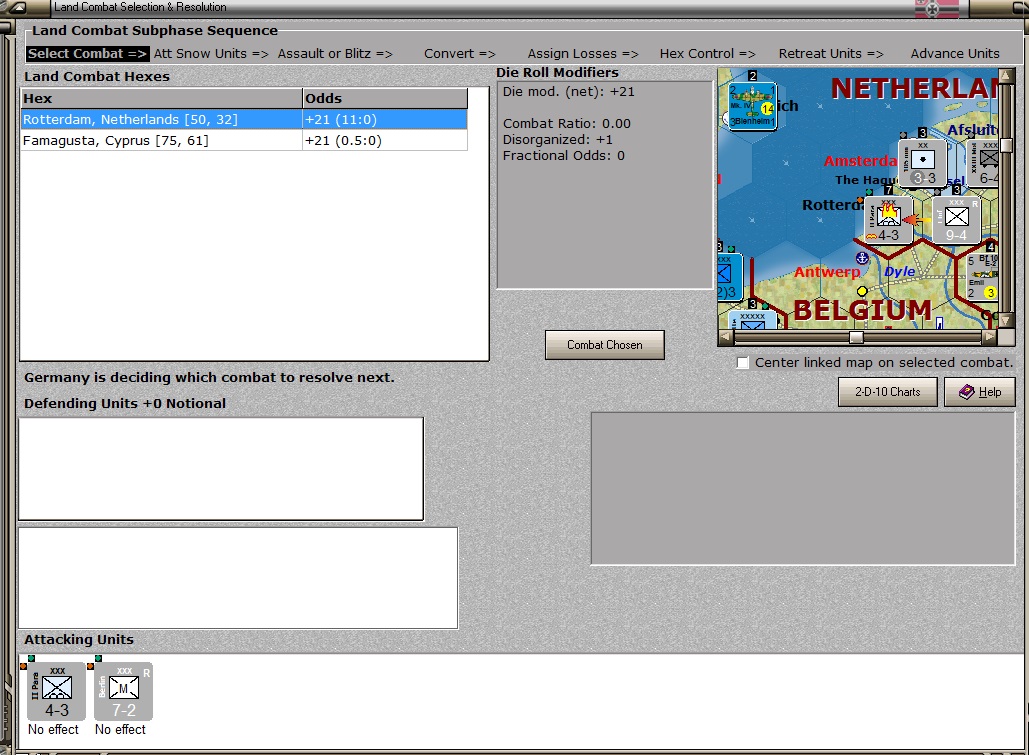Select the XXXXX headquarters counter at map bottom
This screenshot has height=755, width=1029.
click(x=753, y=320)
